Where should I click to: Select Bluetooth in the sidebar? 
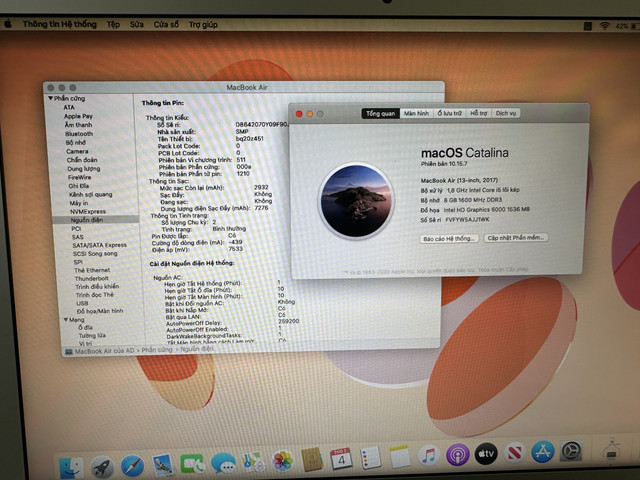tap(79, 134)
